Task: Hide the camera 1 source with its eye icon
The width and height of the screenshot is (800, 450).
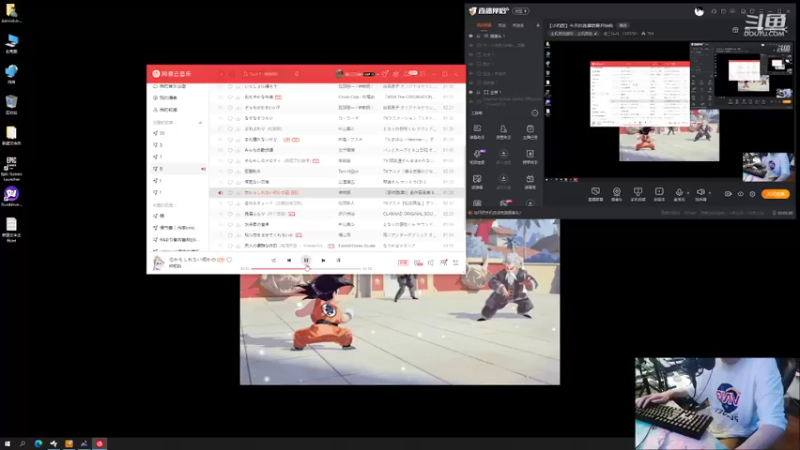Action: click(x=471, y=36)
